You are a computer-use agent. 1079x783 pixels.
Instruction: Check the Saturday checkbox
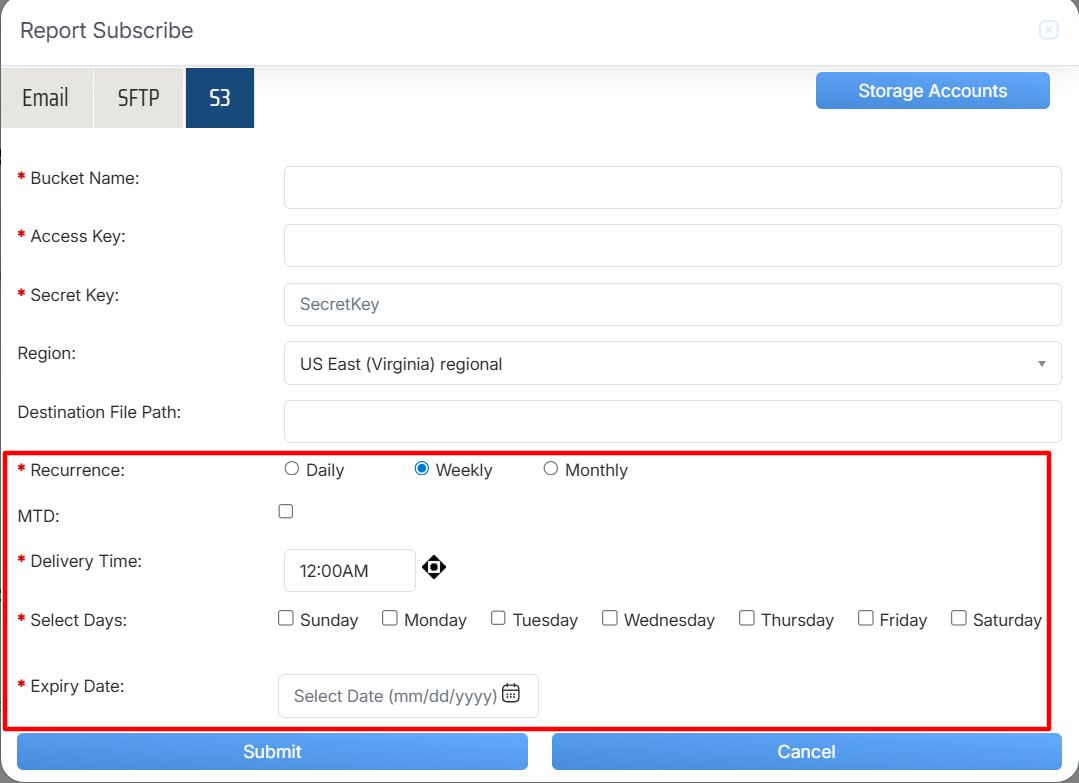coord(959,619)
